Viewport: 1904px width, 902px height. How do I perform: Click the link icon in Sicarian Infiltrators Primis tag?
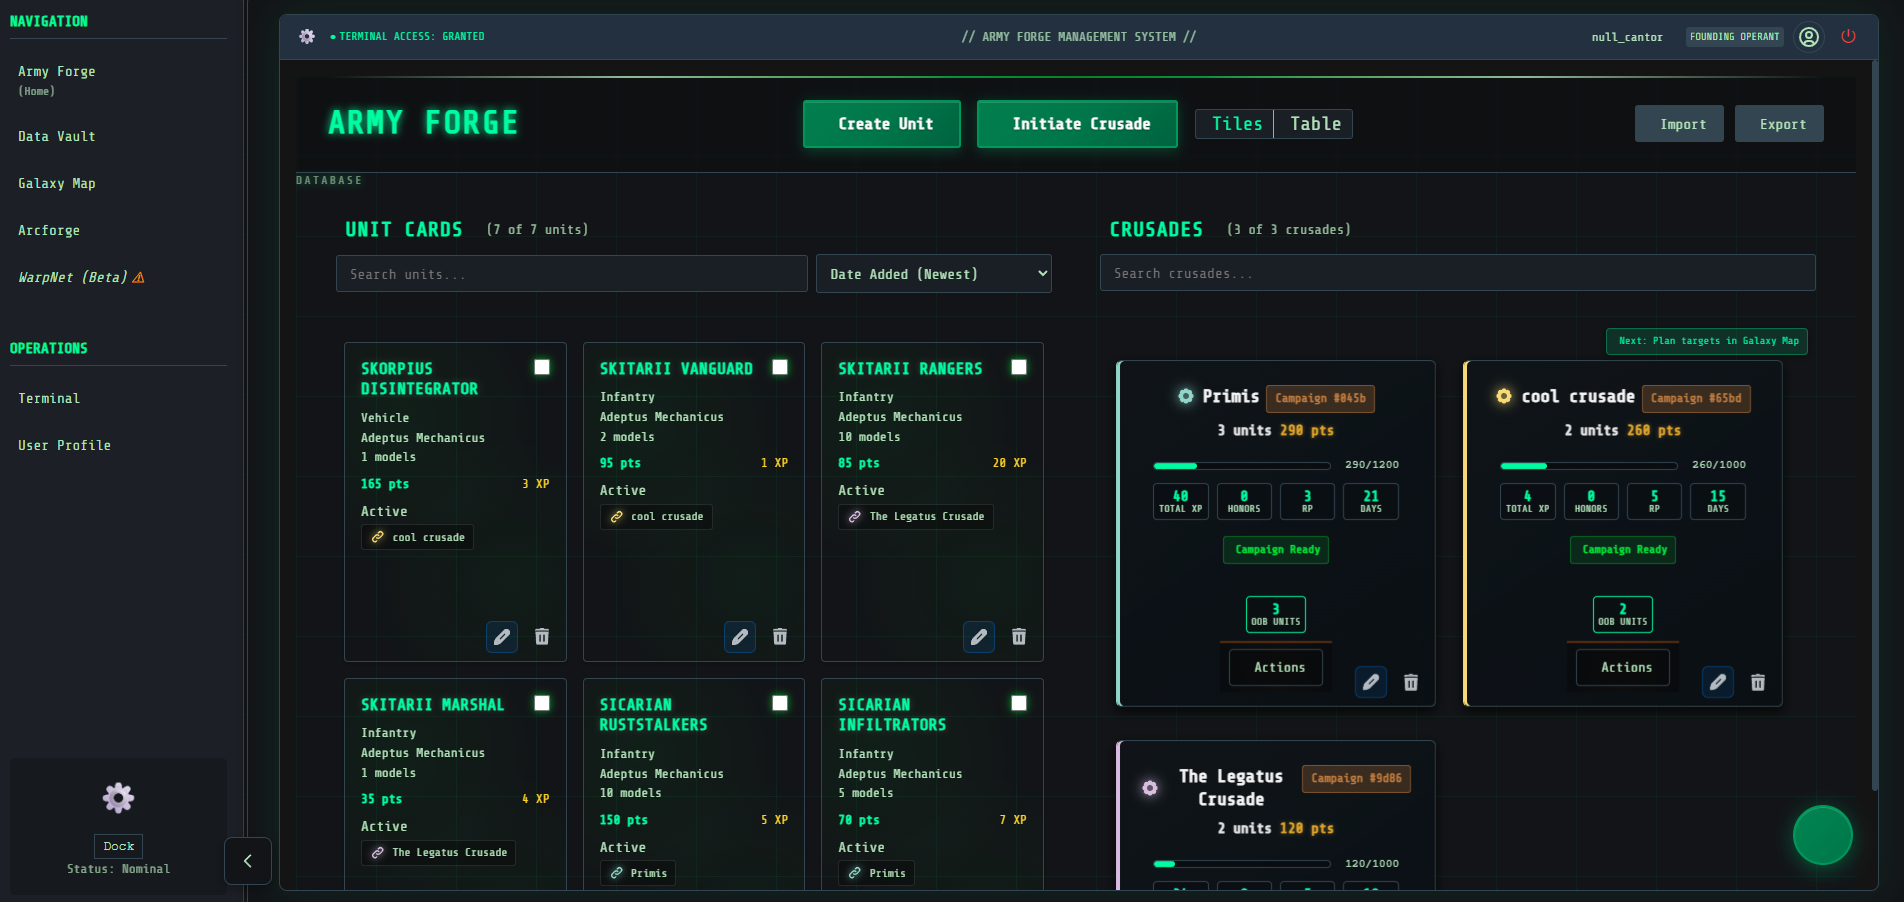(x=855, y=874)
